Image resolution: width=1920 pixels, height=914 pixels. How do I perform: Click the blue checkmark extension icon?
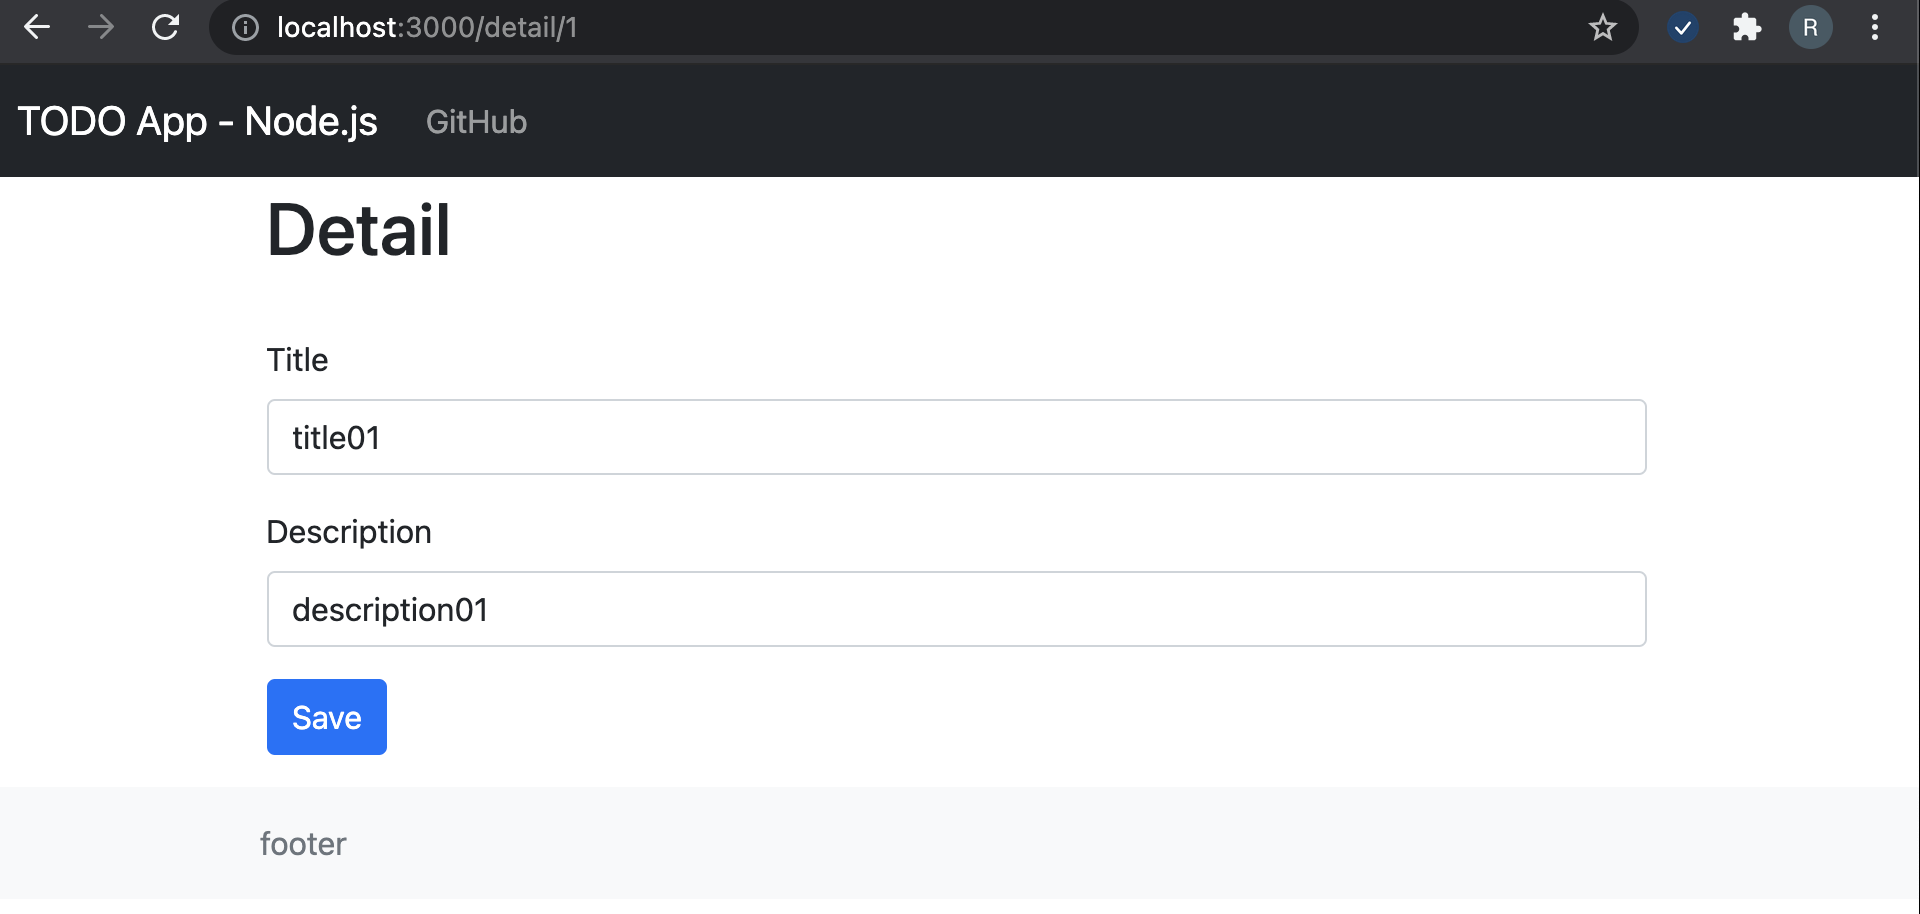1683,27
